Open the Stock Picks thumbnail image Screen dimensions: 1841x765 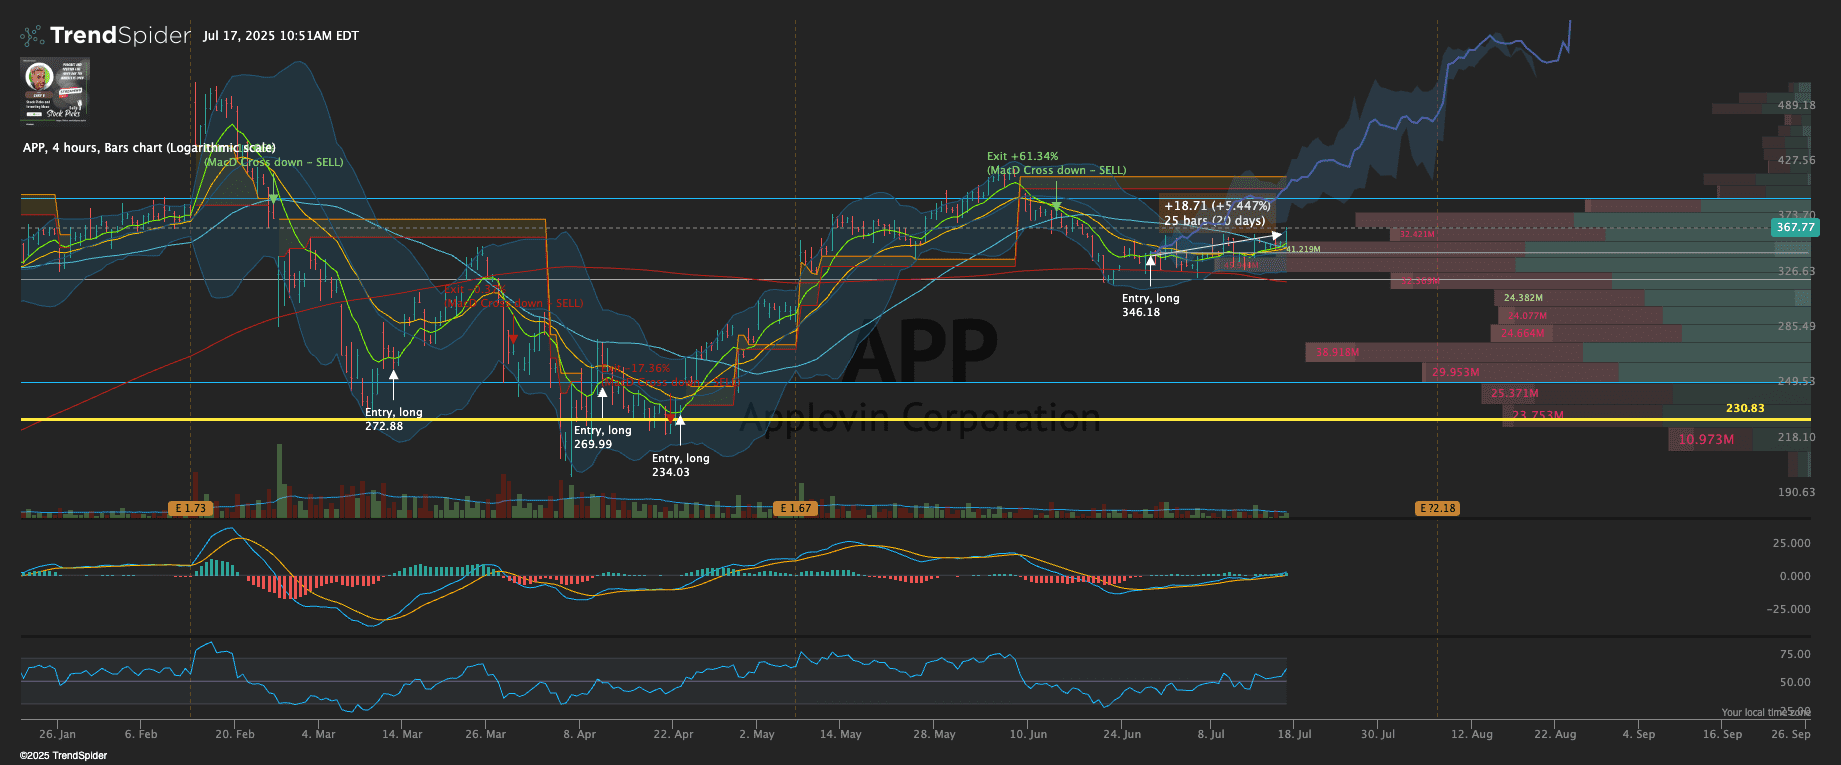pyautogui.click(x=56, y=90)
